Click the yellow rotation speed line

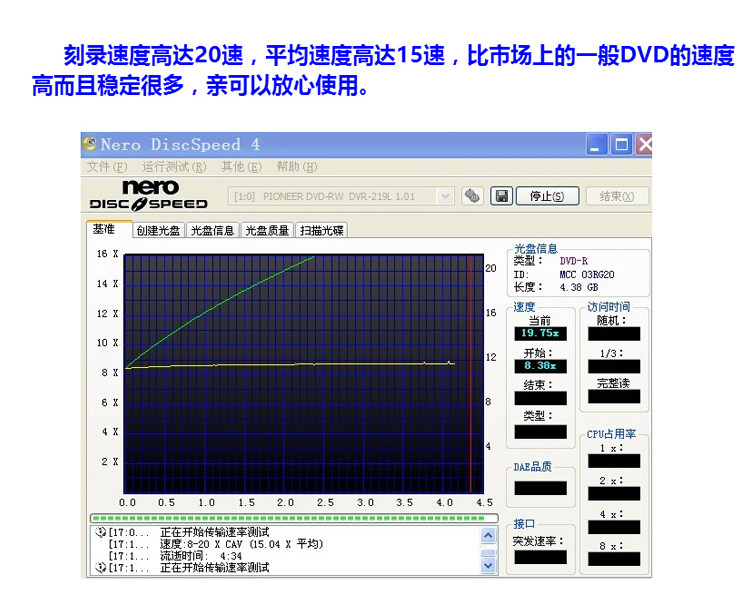tap(290, 365)
